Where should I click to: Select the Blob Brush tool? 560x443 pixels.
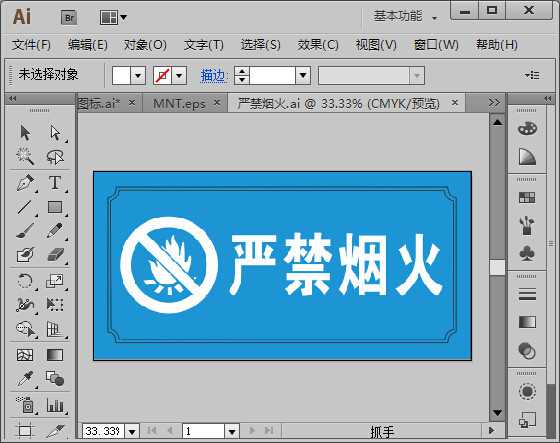click(25, 255)
